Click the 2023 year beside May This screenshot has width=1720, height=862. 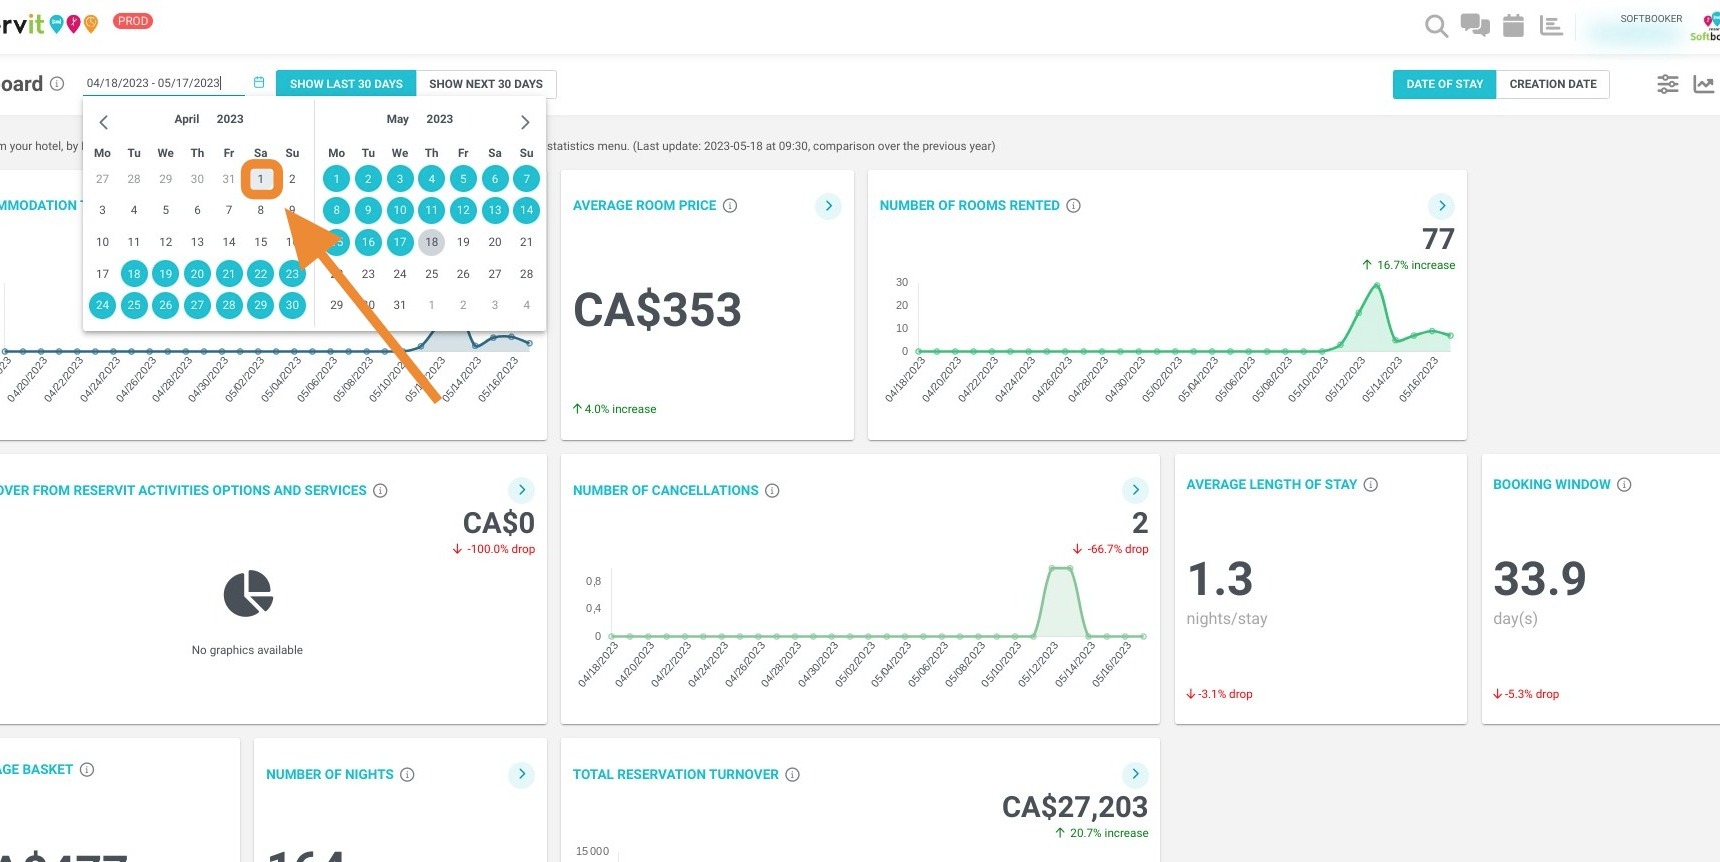pos(440,119)
